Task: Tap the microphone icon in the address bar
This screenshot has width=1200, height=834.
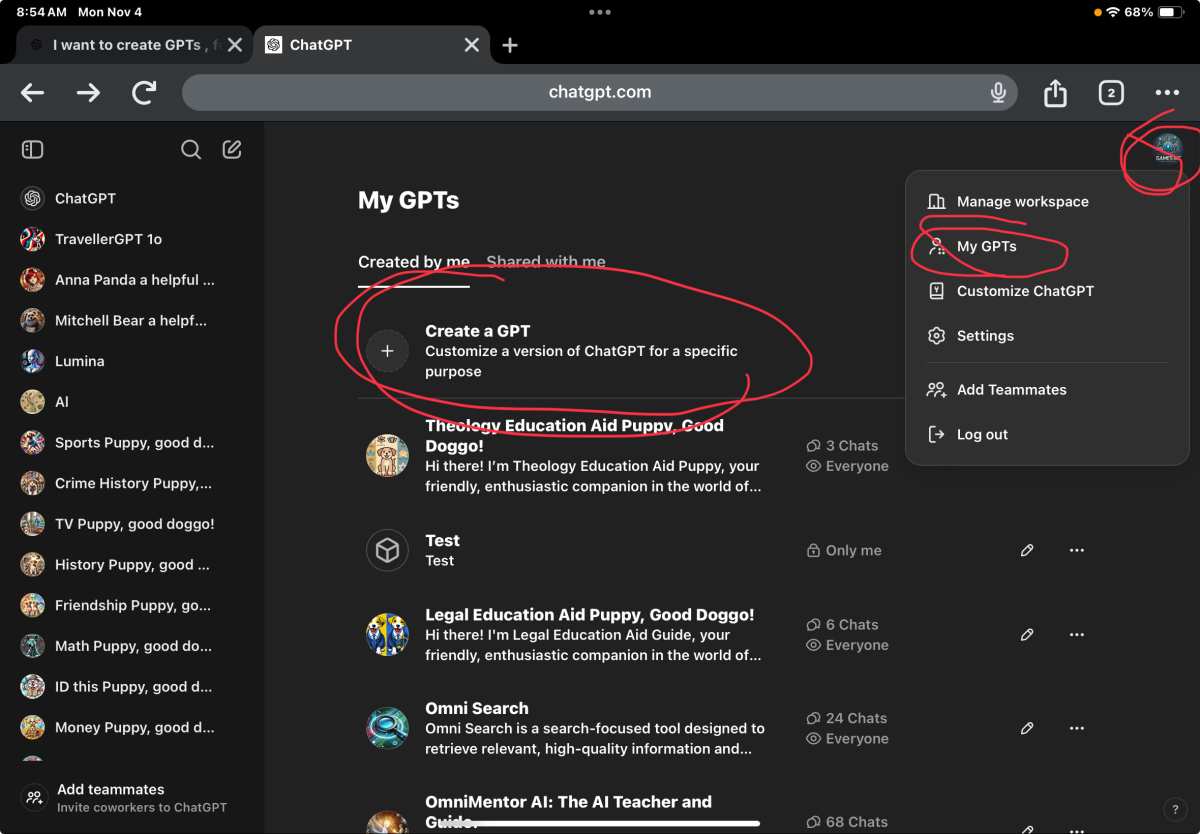Action: pos(998,93)
